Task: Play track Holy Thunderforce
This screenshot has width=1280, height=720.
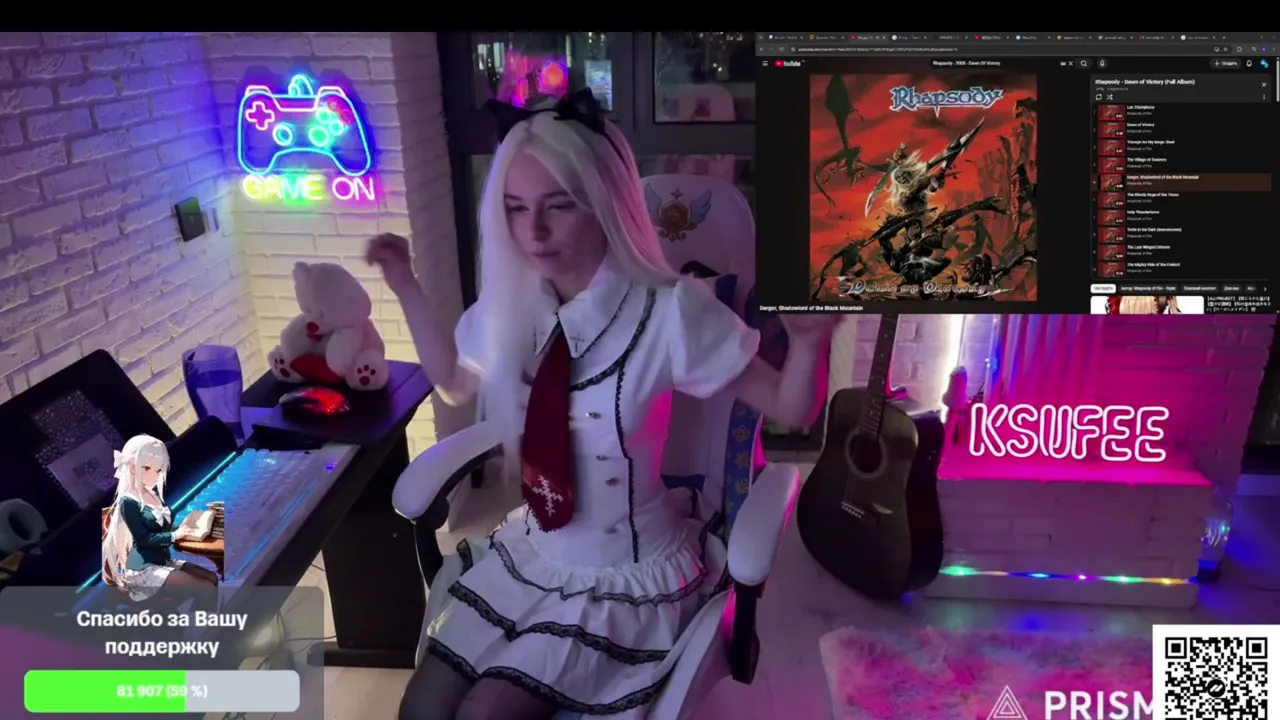Action: (1181, 217)
